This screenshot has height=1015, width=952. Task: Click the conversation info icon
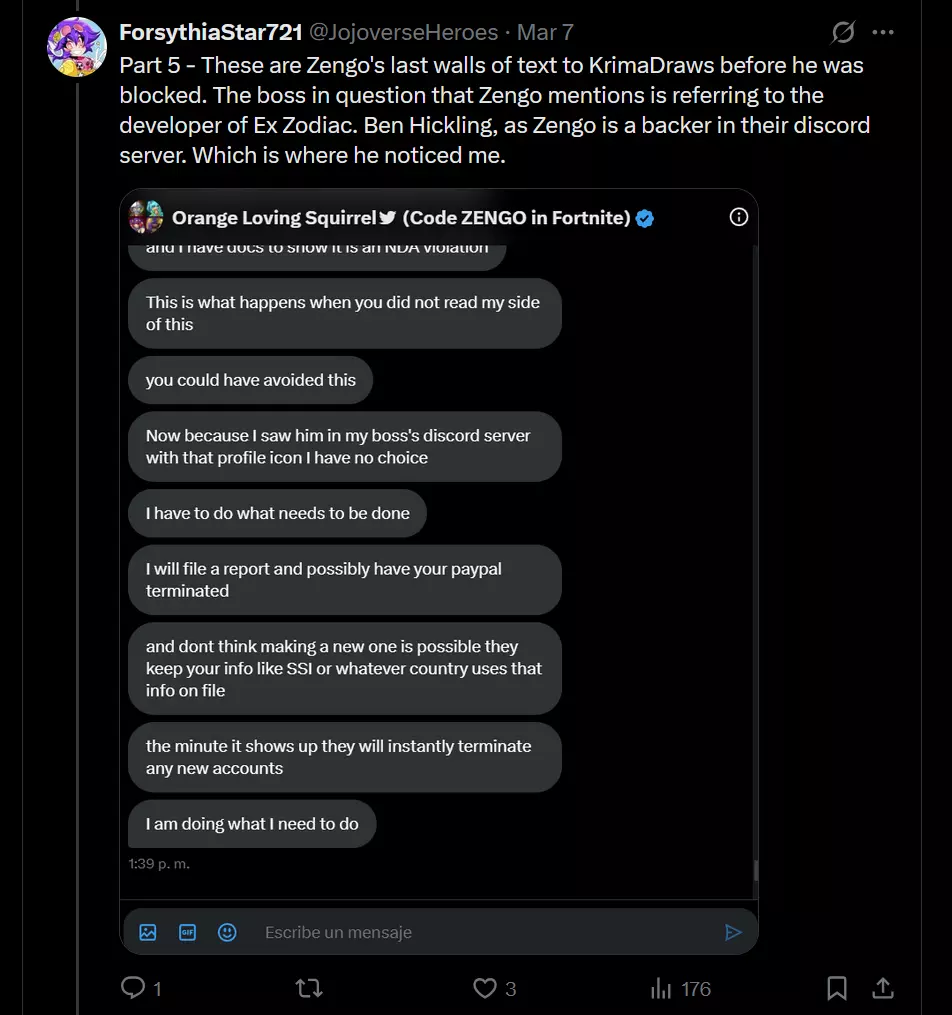(738, 217)
